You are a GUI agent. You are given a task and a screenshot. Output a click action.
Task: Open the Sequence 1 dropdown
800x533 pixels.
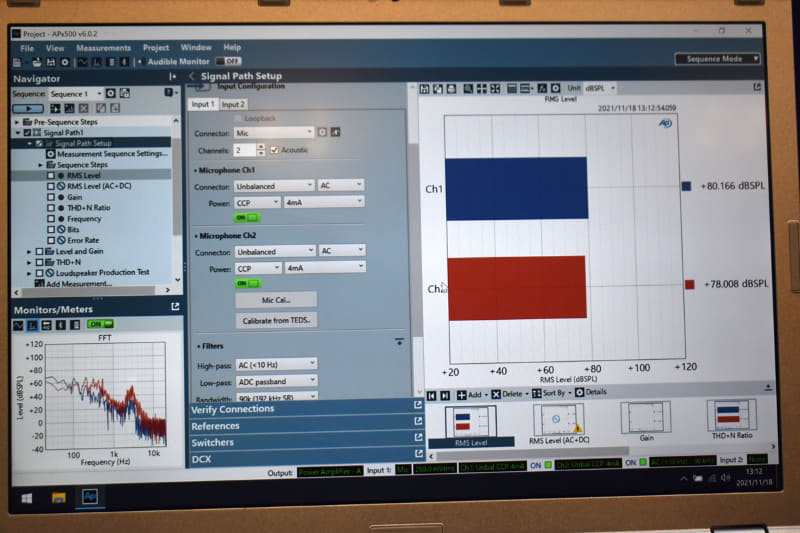(x=76, y=94)
